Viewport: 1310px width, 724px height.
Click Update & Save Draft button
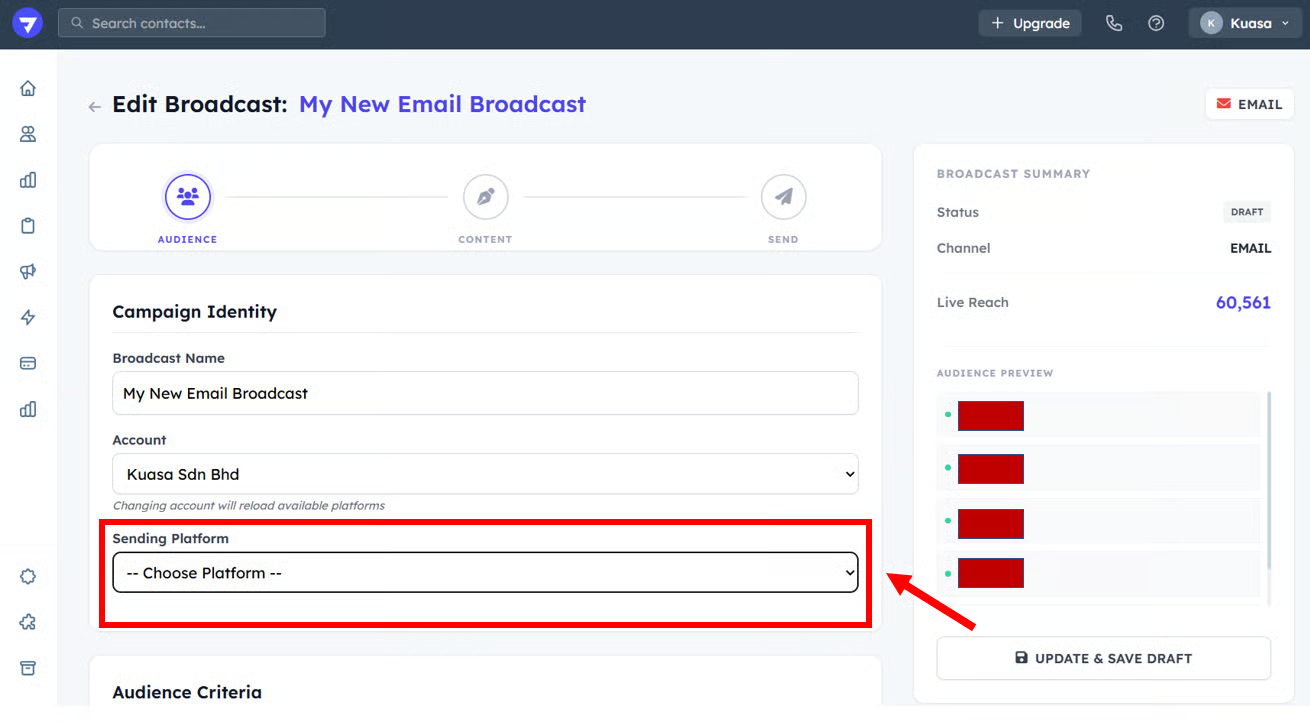click(x=1103, y=658)
